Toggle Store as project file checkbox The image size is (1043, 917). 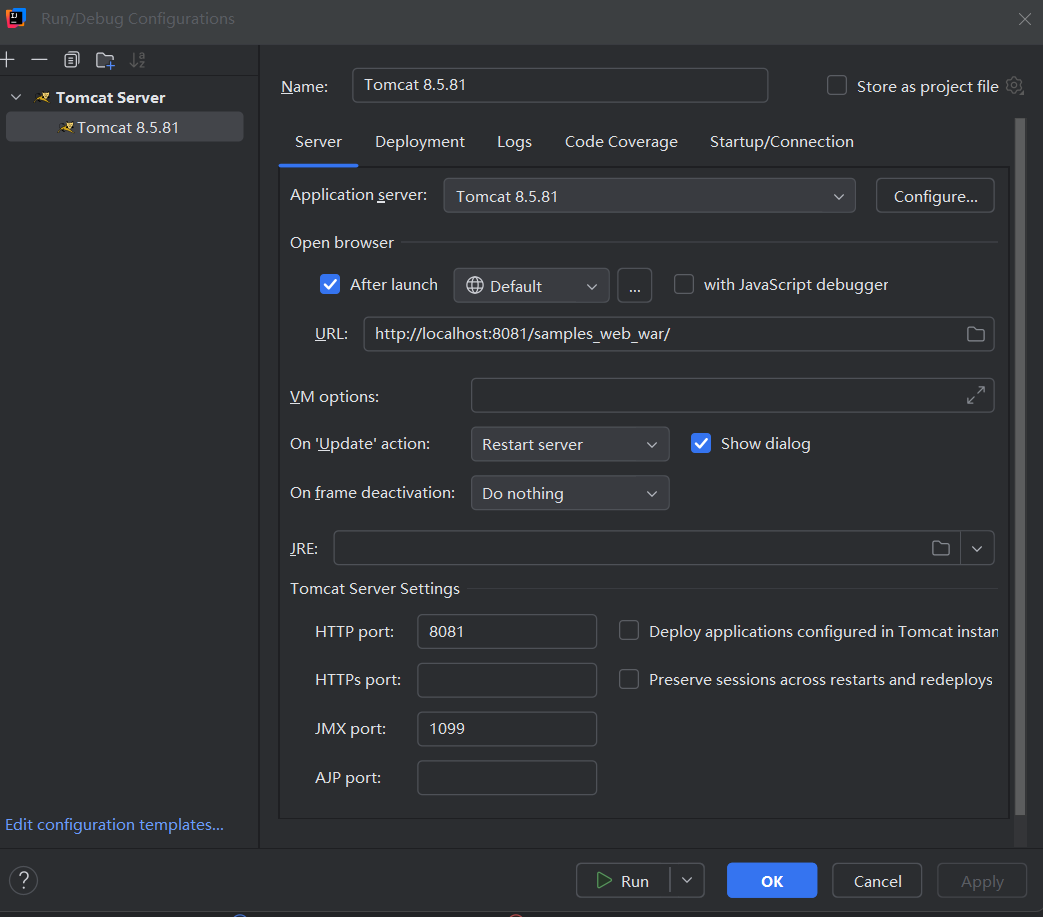click(x=836, y=86)
